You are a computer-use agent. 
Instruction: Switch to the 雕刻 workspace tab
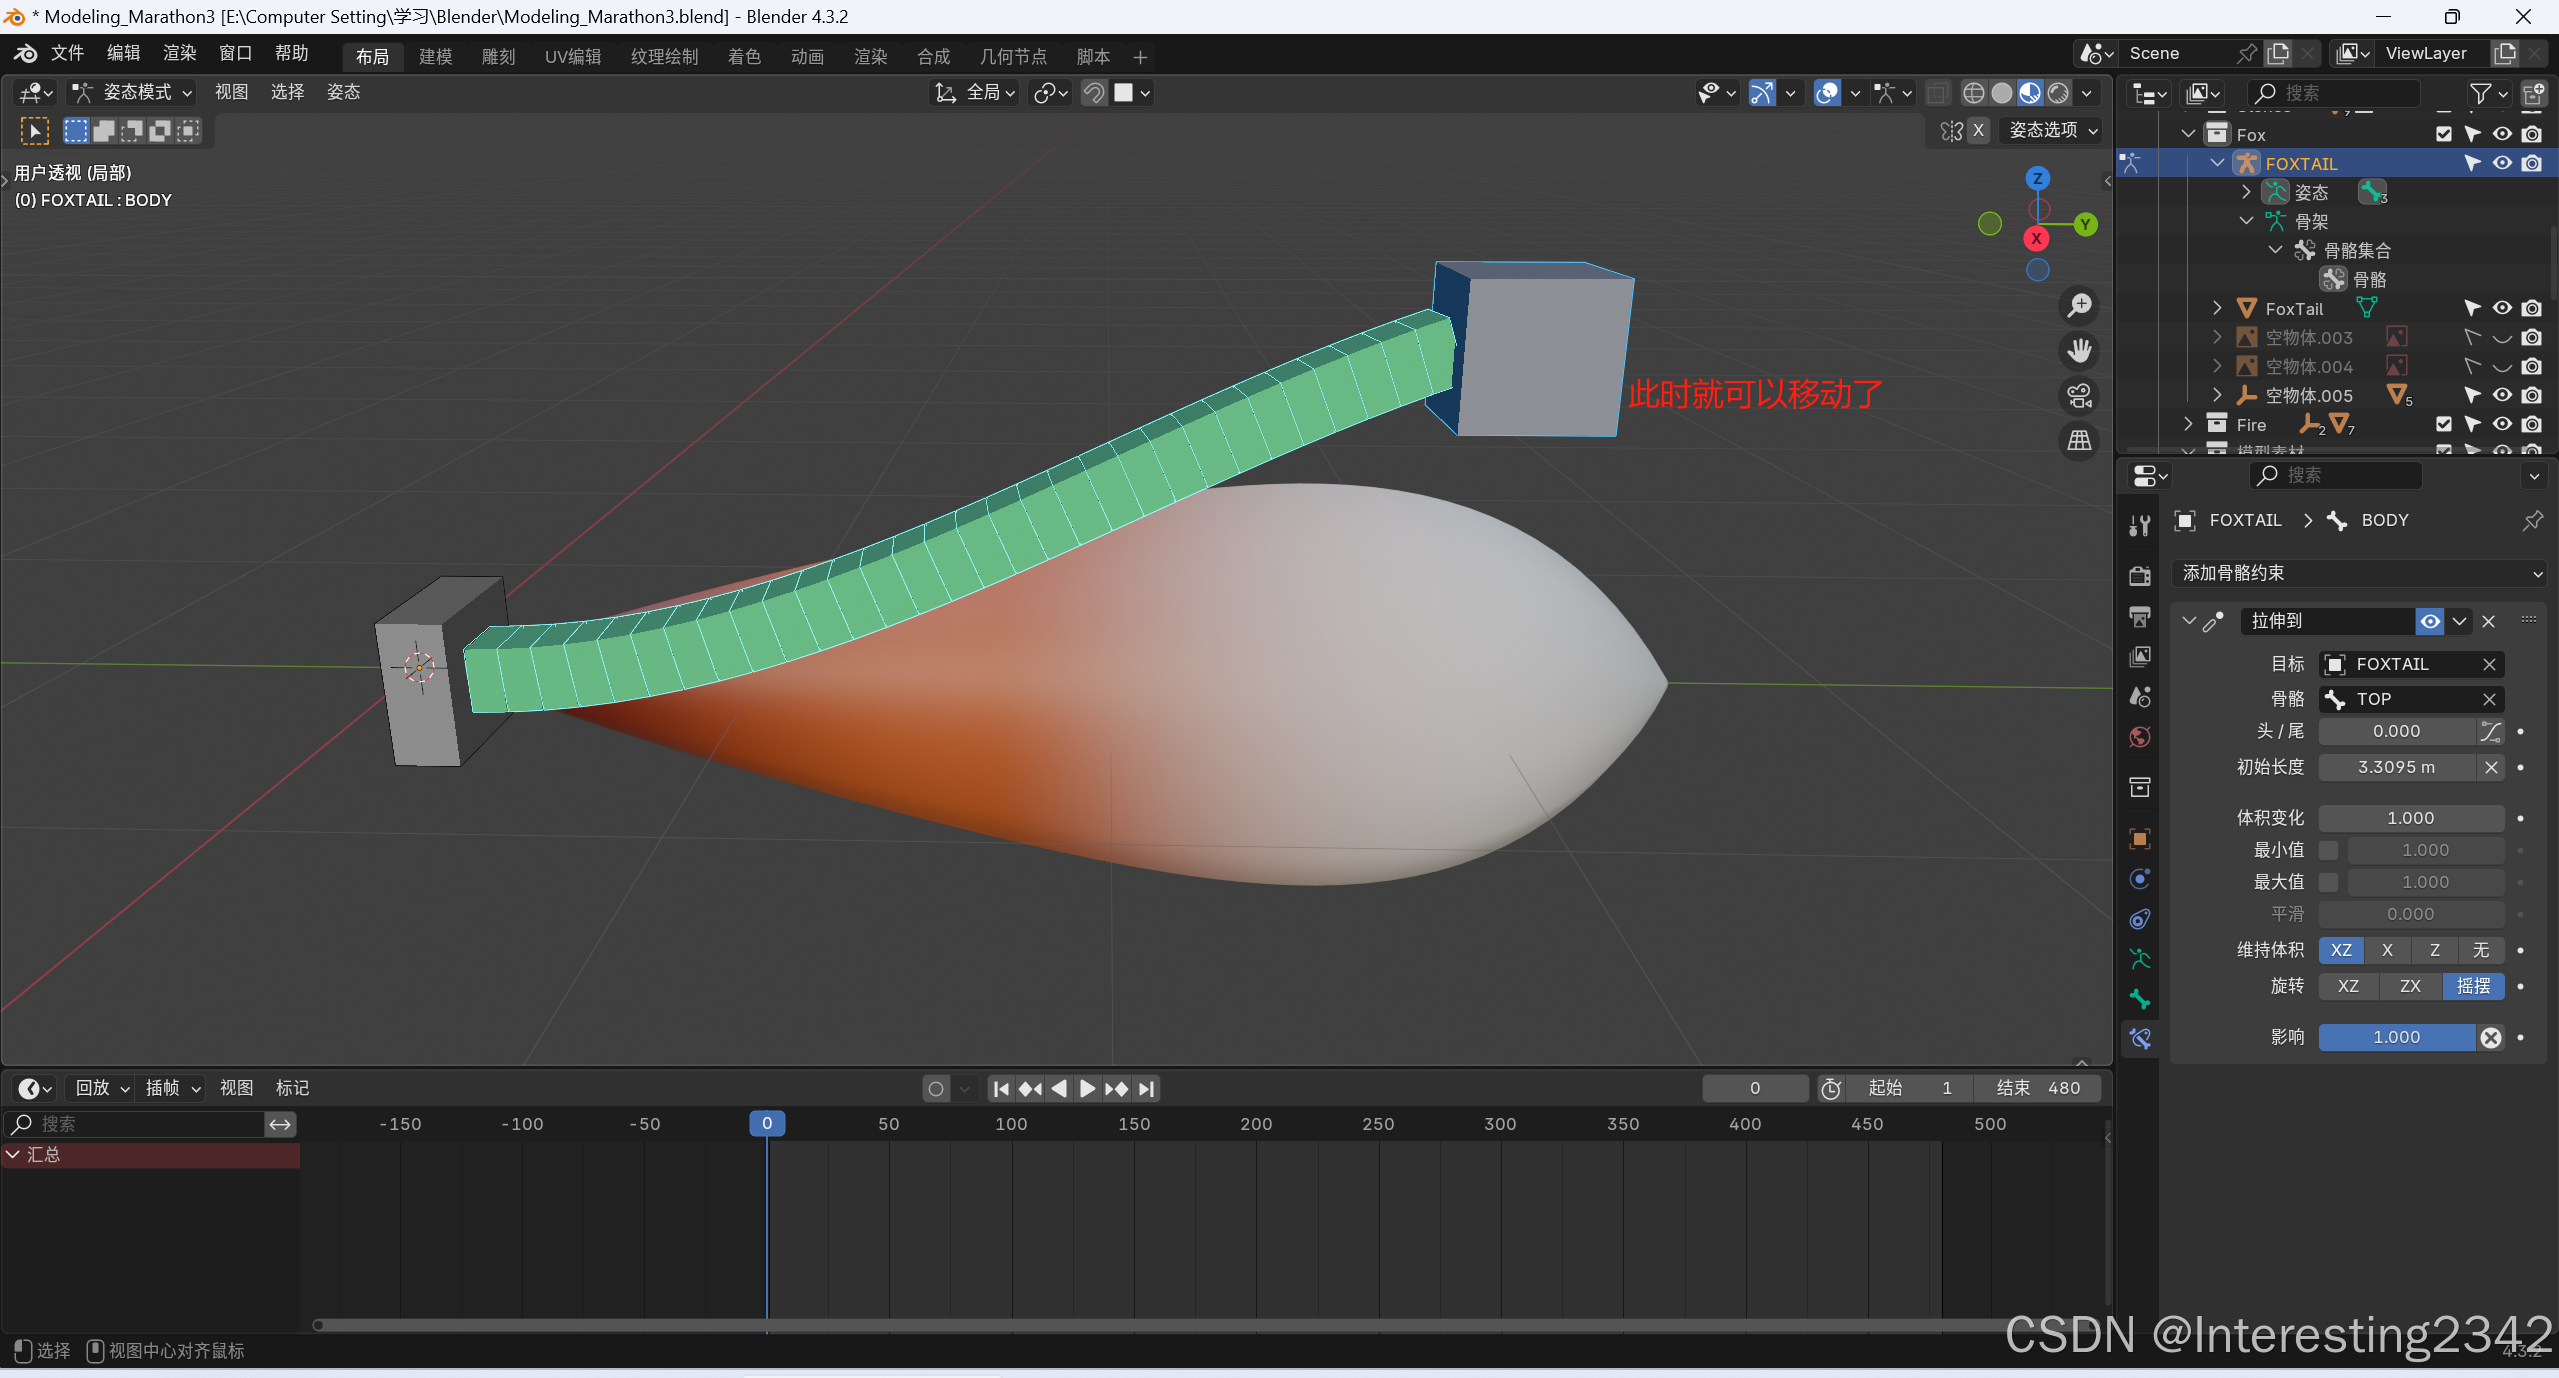tap(498, 57)
